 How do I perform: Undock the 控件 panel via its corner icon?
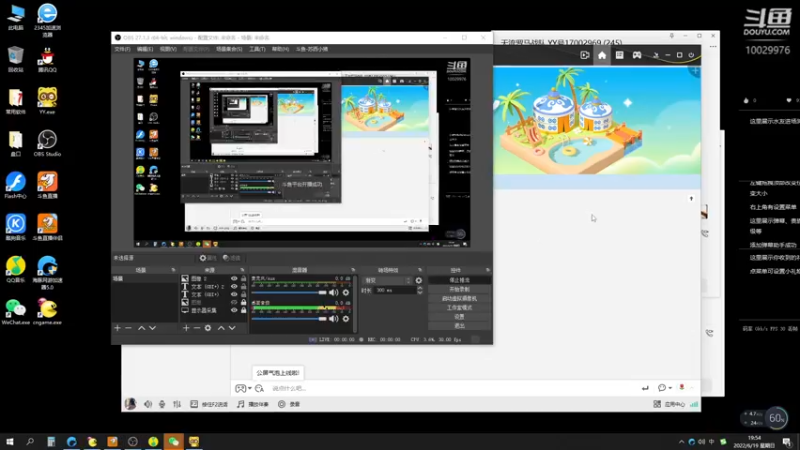[488, 270]
